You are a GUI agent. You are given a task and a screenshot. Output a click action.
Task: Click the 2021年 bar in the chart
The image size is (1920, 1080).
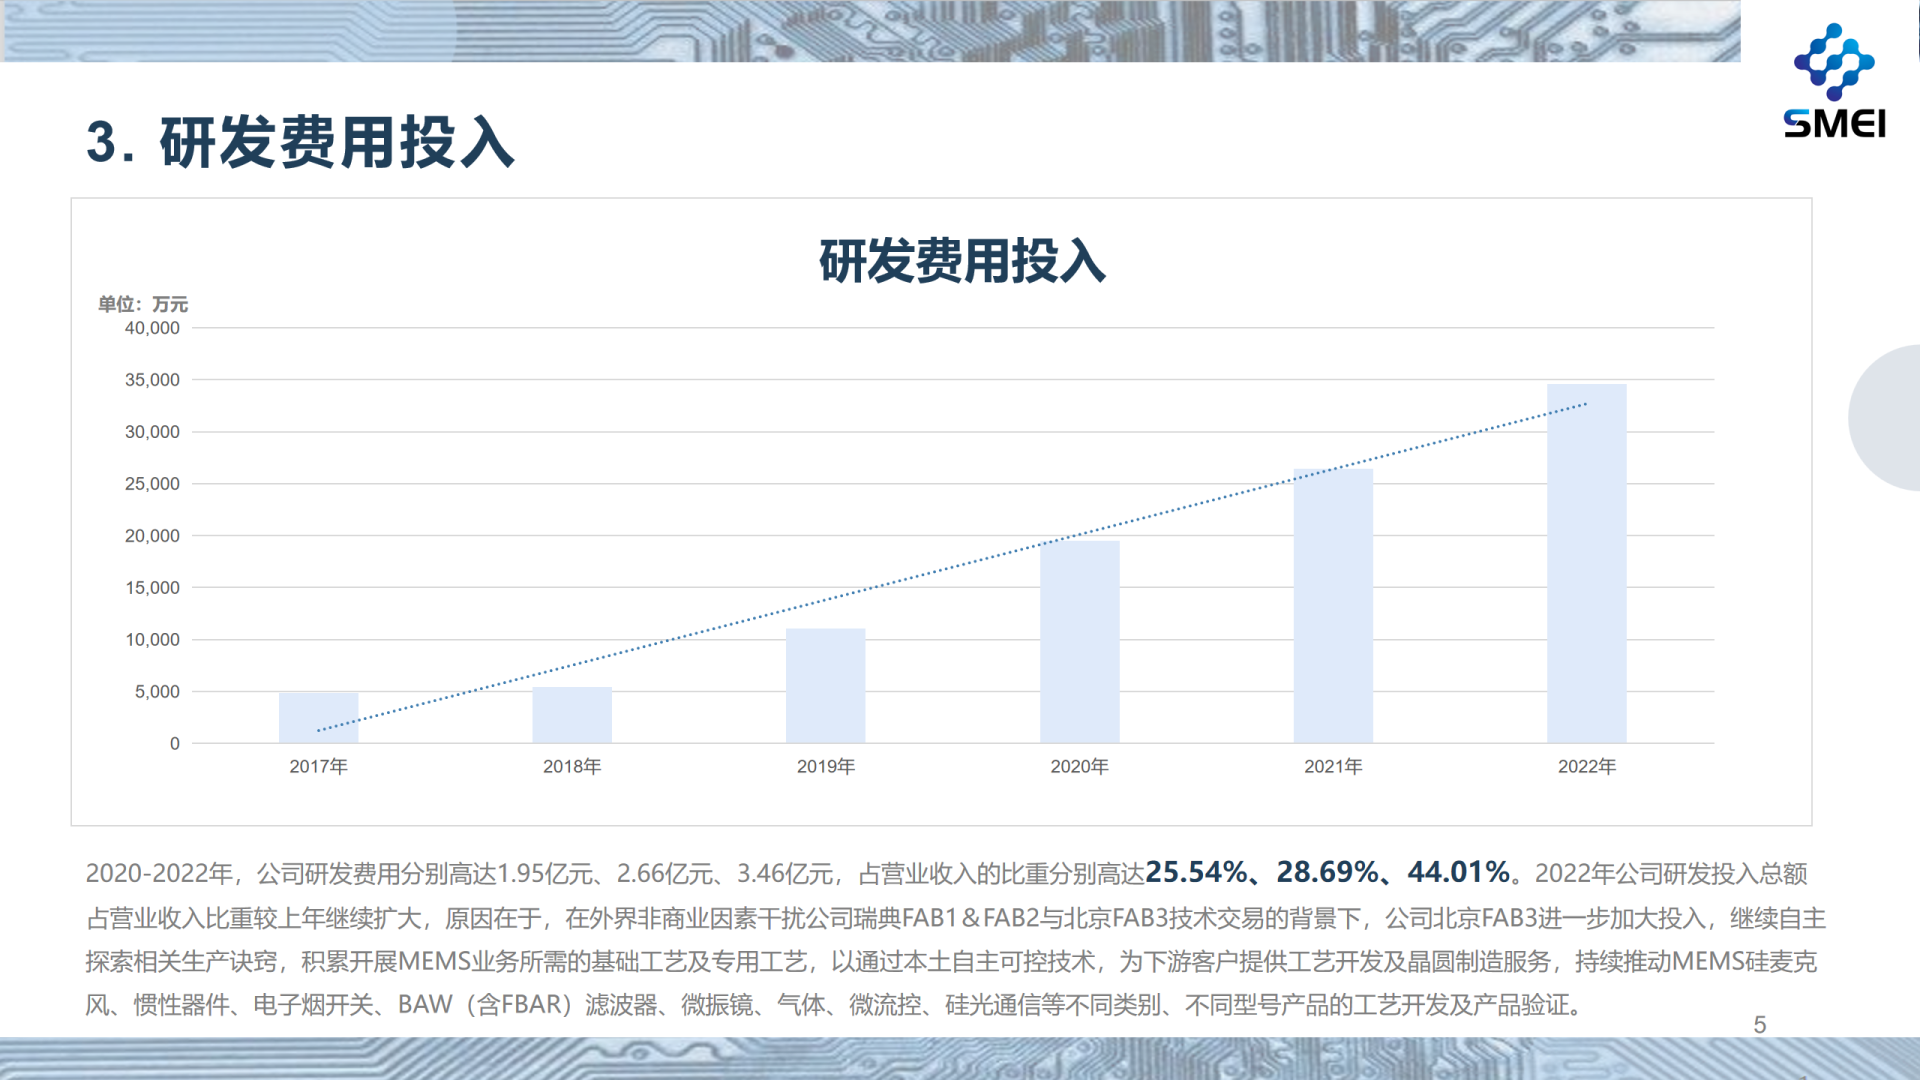pyautogui.click(x=1333, y=606)
